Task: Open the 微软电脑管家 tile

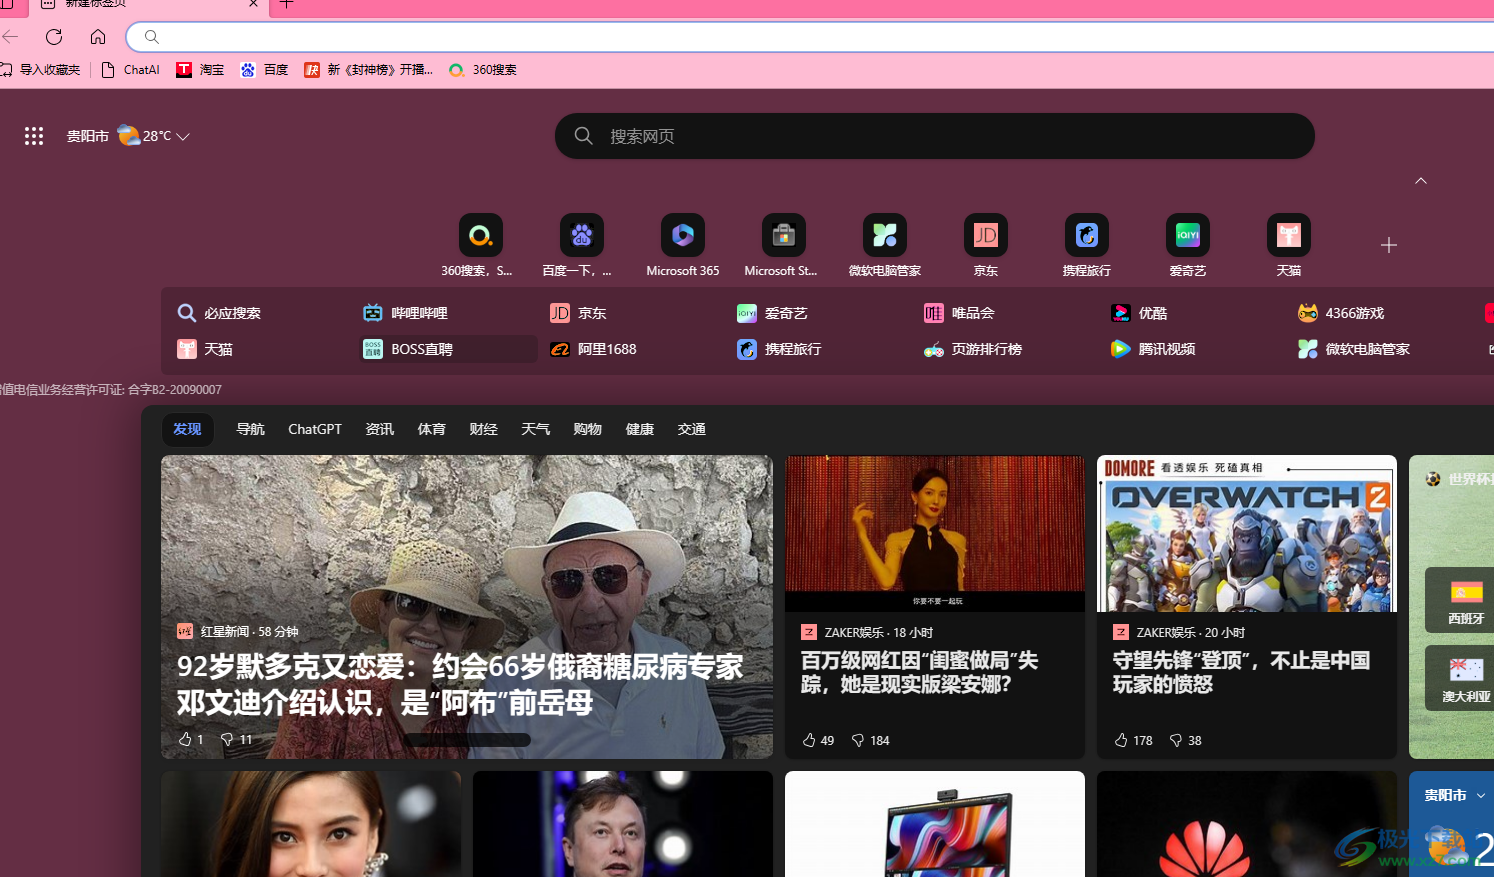Action: [x=885, y=245]
